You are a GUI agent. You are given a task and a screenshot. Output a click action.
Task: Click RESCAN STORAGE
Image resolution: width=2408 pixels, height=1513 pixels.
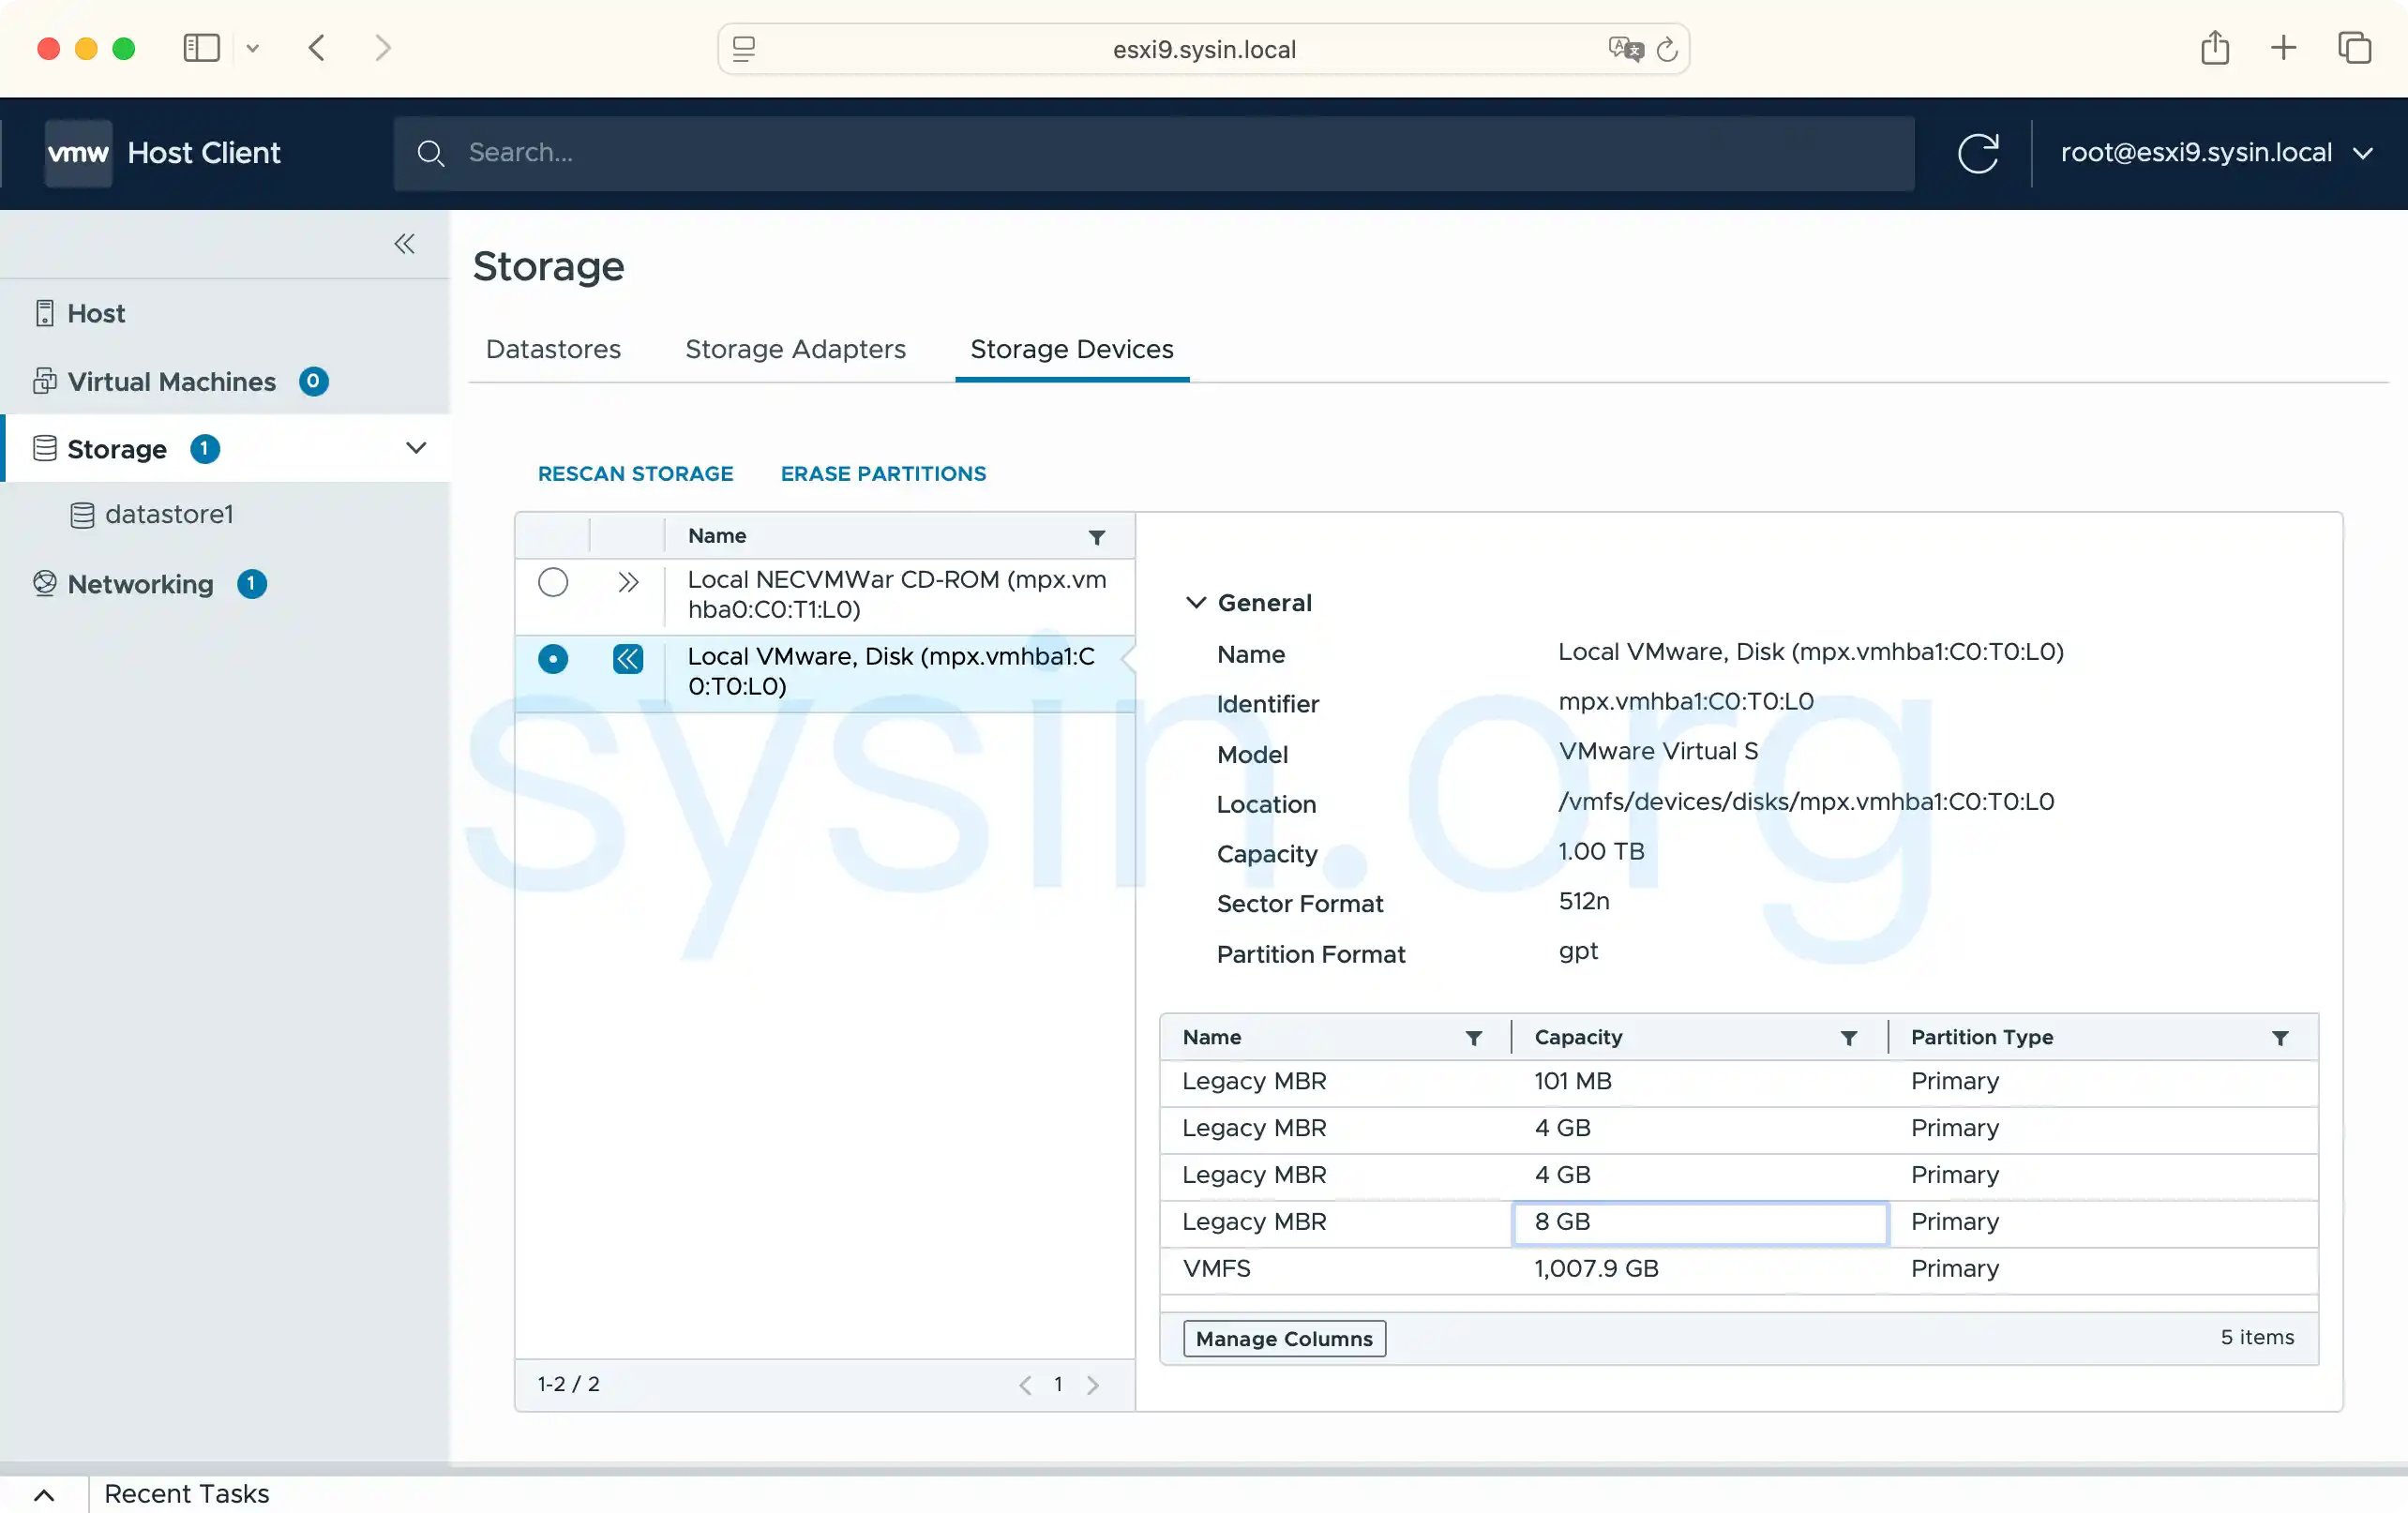(635, 474)
